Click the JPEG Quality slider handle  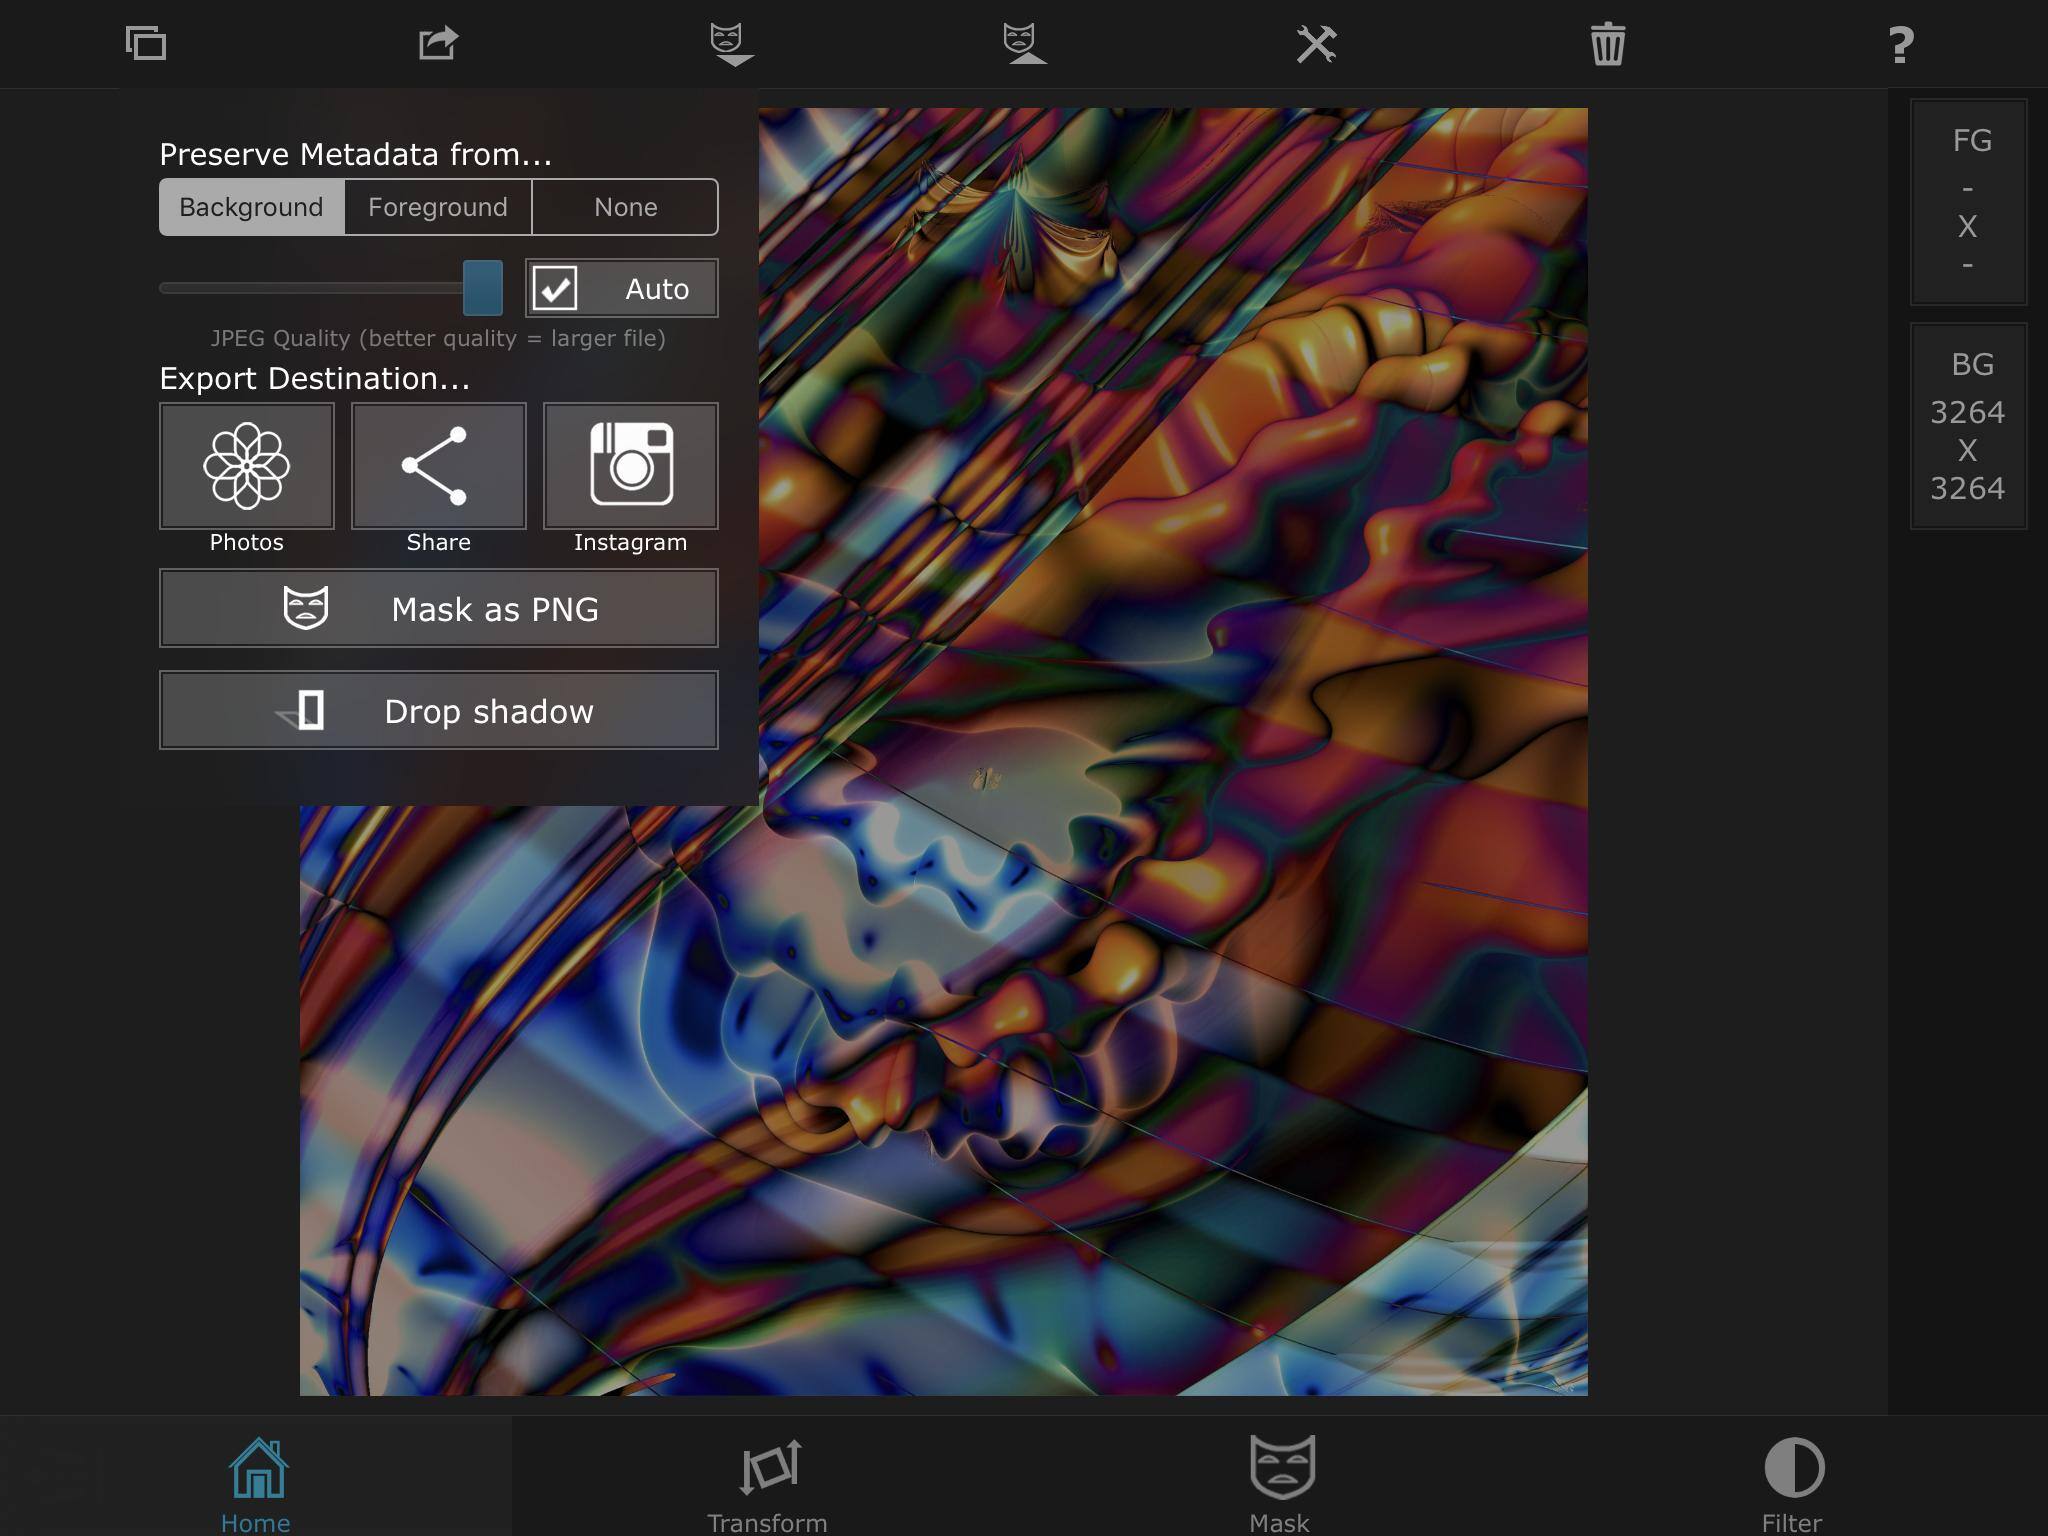482,288
